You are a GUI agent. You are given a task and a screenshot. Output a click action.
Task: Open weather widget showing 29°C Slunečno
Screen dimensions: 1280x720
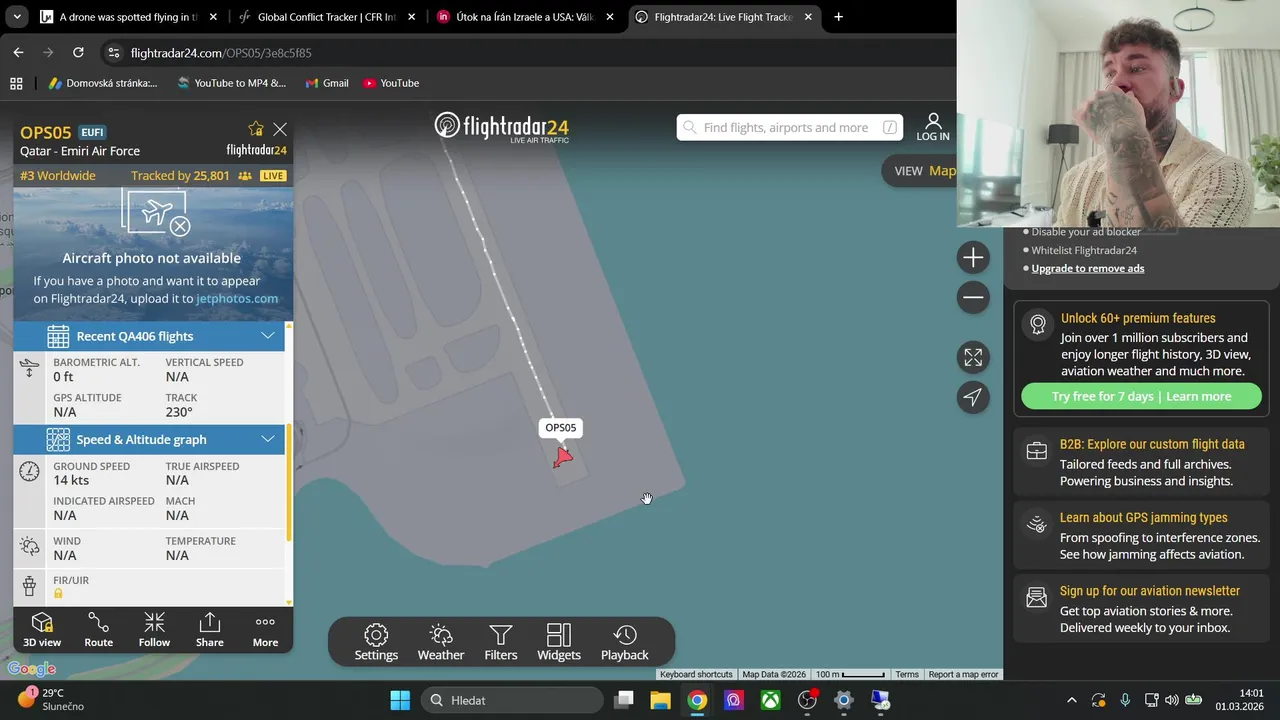tap(50, 699)
